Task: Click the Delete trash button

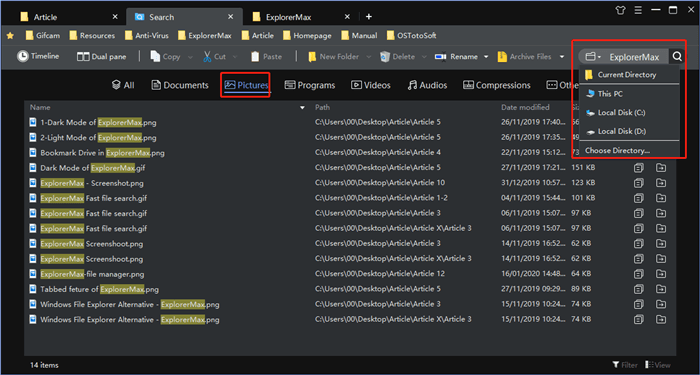Action: (x=397, y=57)
